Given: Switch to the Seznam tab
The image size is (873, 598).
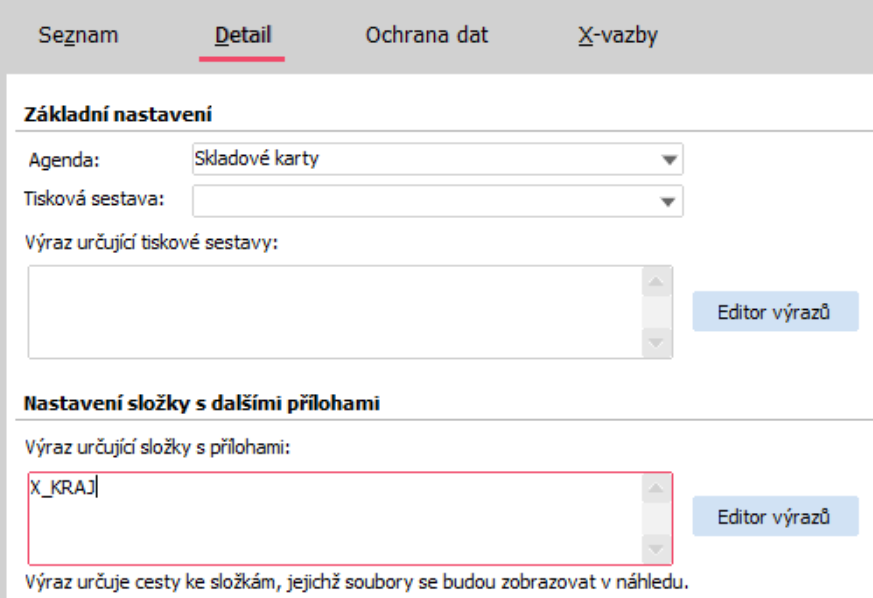Looking at the screenshot, I should 78,36.
